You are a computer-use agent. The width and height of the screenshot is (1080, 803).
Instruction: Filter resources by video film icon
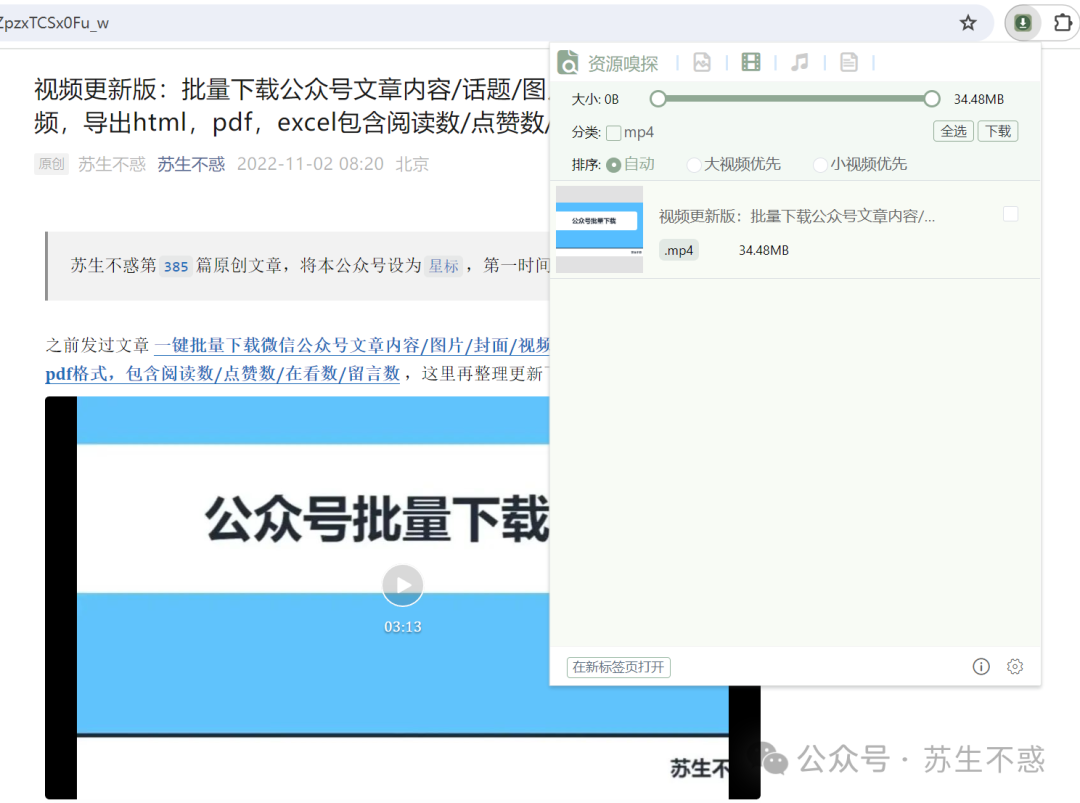[x=751, y=63]
